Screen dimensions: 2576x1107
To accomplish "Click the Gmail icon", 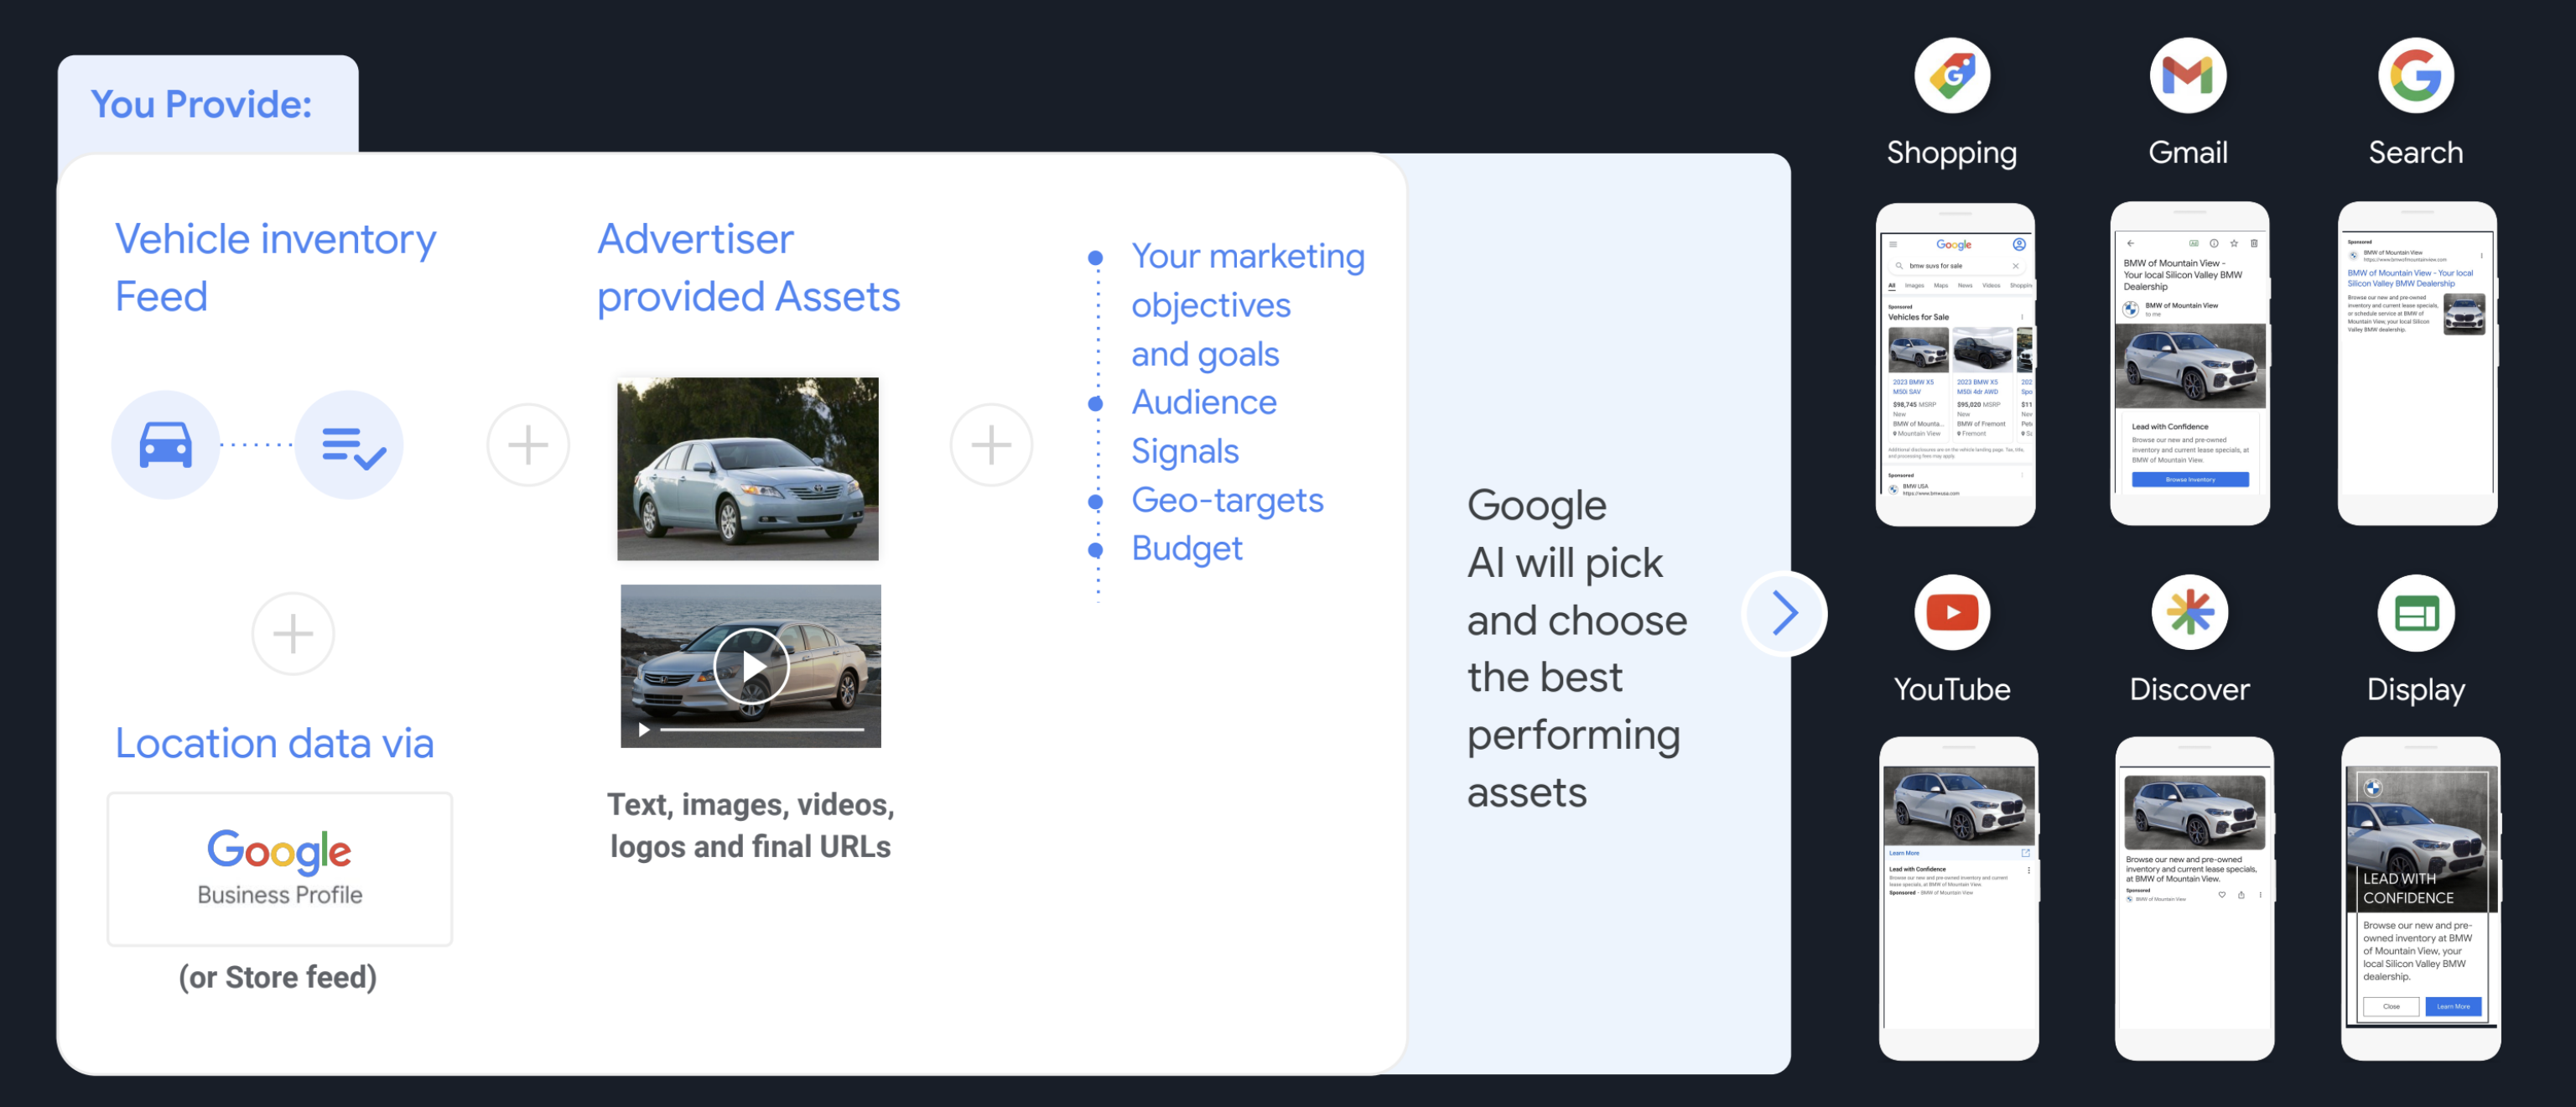I will [x=2188, y=76].
